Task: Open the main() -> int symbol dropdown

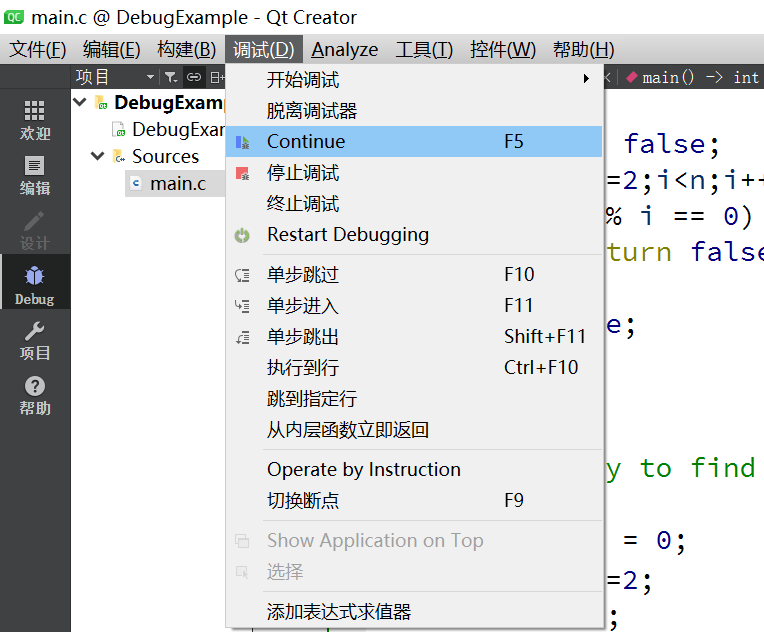Action: (692, 77)
